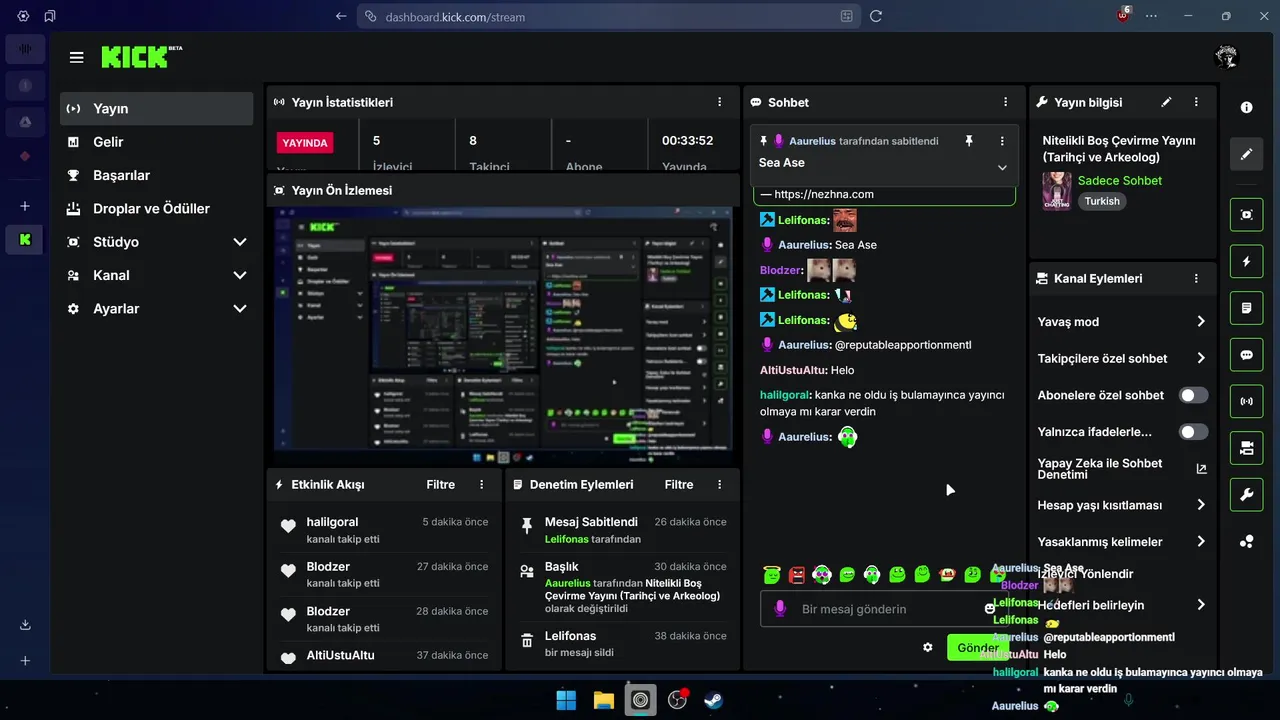The image size is (1280, 720).
Task: Toggle stream preview widget in right toolbar
Action: [x=1246, y=214]
